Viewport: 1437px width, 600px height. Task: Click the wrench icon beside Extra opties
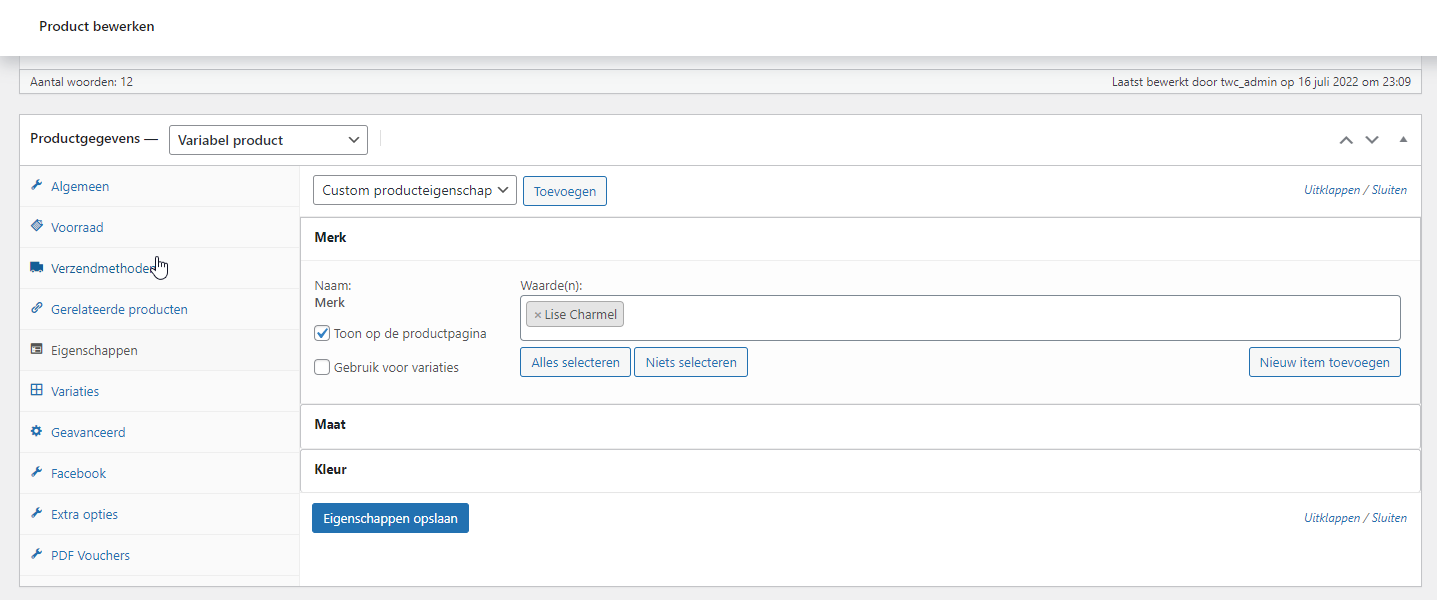(x=37, y=514)
